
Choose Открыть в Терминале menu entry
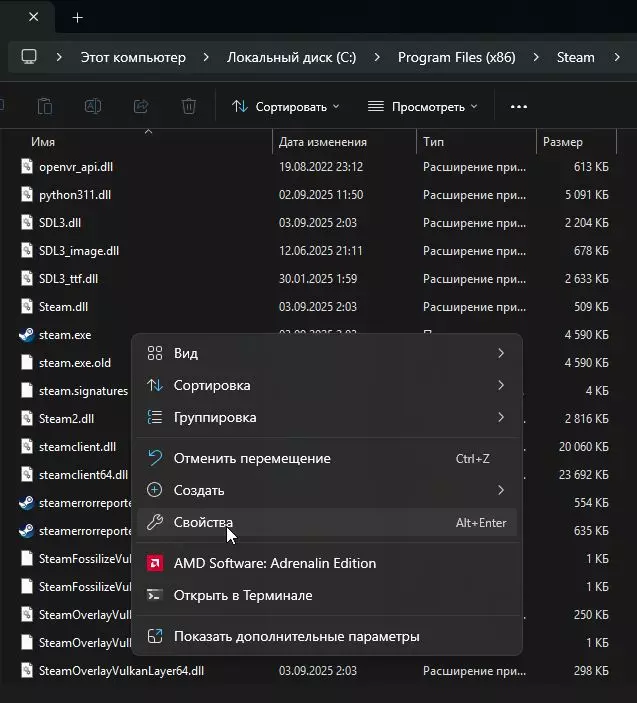[243, 595]
